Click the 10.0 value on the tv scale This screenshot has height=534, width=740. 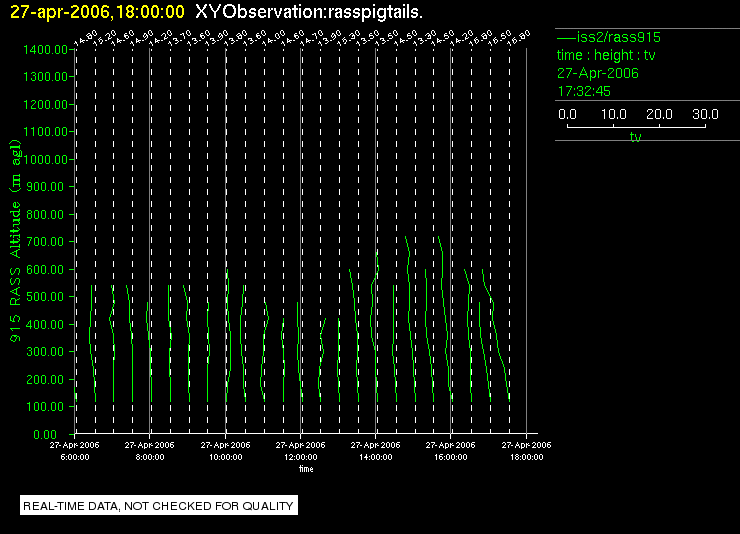[614, 114]
